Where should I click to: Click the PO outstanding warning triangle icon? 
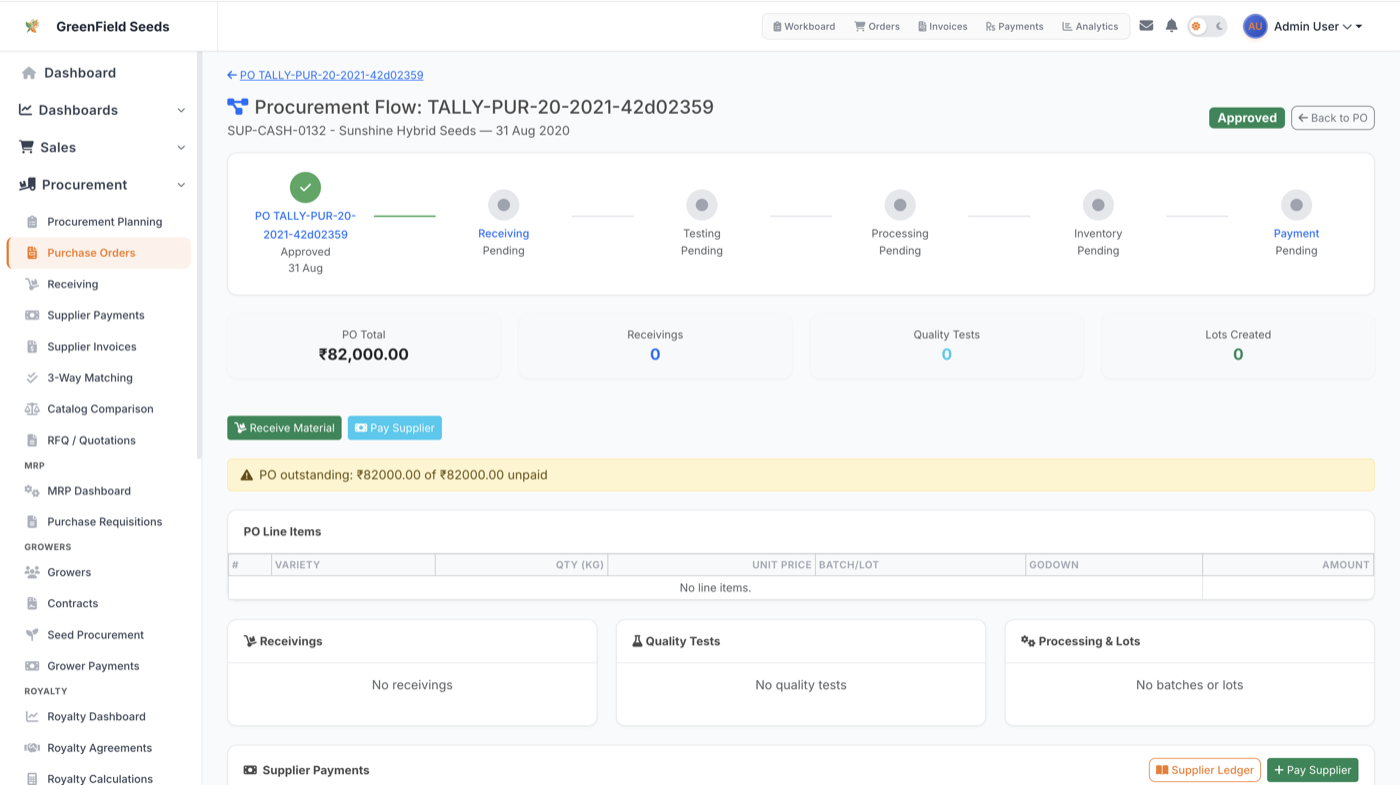pyautogui.click(x=246, y=475)
